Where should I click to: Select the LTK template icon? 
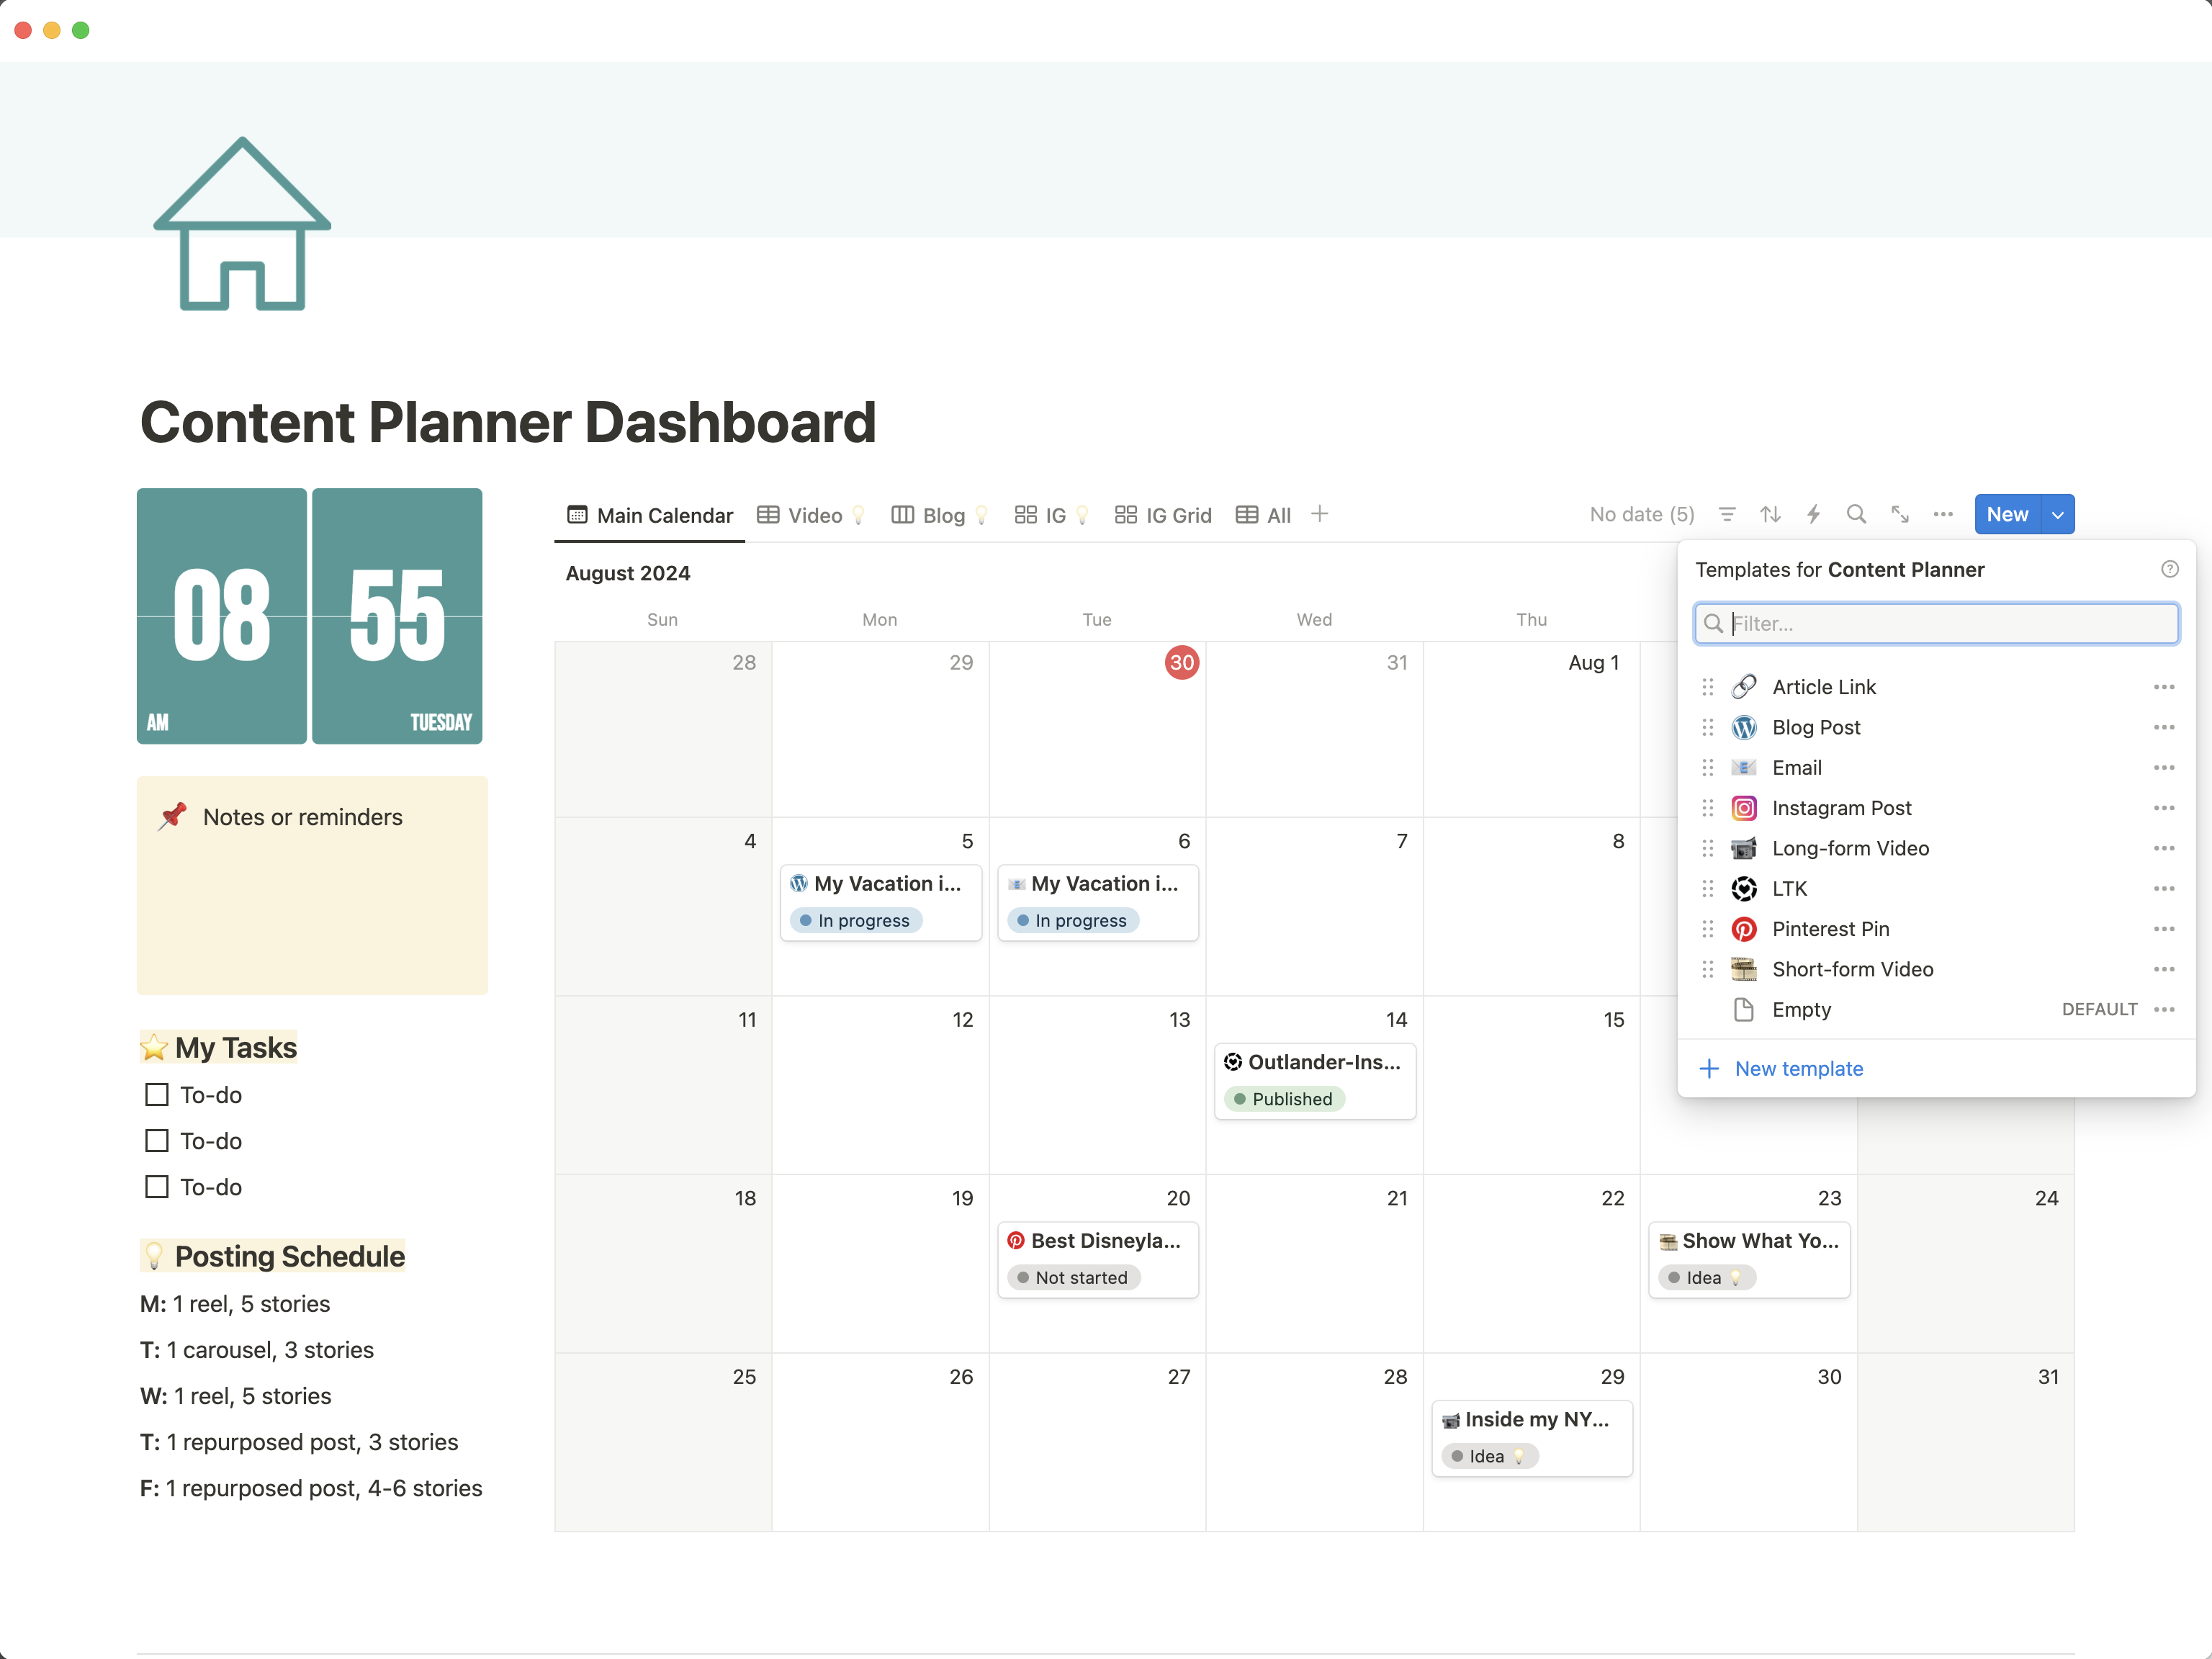(x=1745, y=887)
